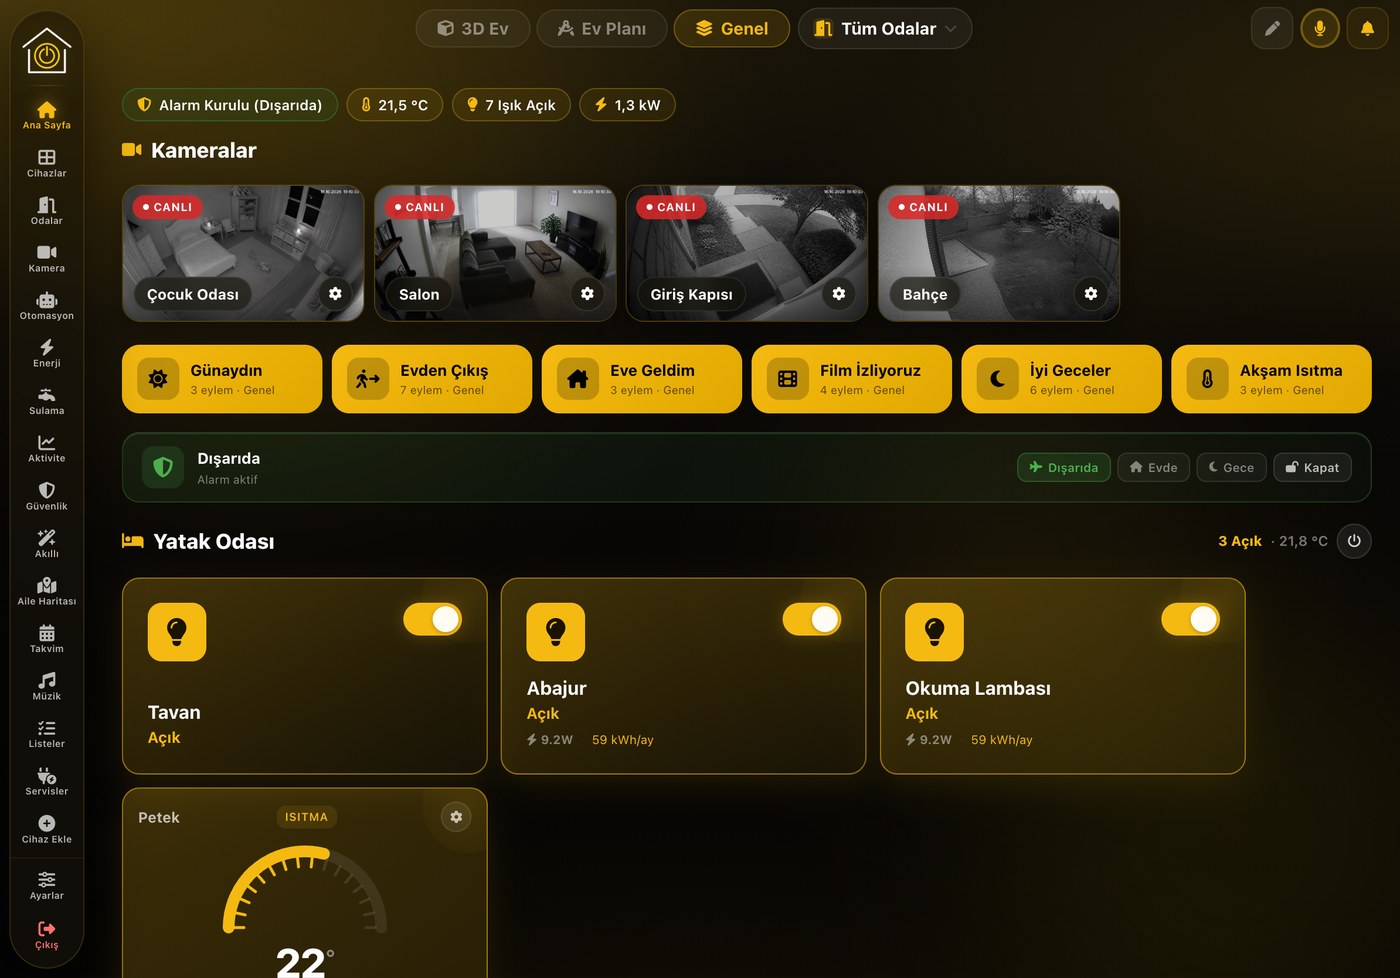1400x978 pixels.
Task: Open Takvim in the sidebar
Action: (47, 639)
